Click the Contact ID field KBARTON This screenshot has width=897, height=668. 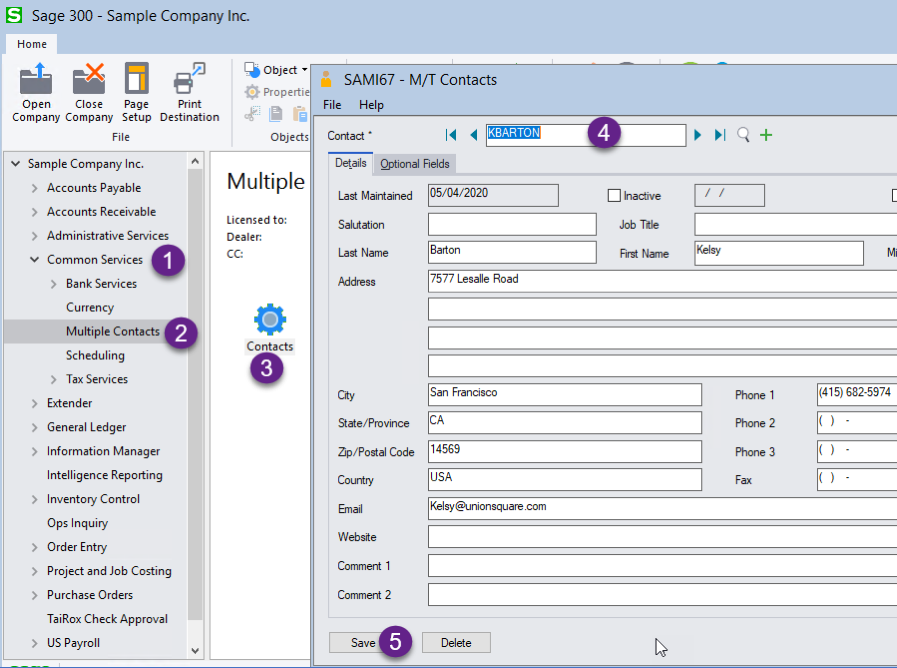[586, 135]
